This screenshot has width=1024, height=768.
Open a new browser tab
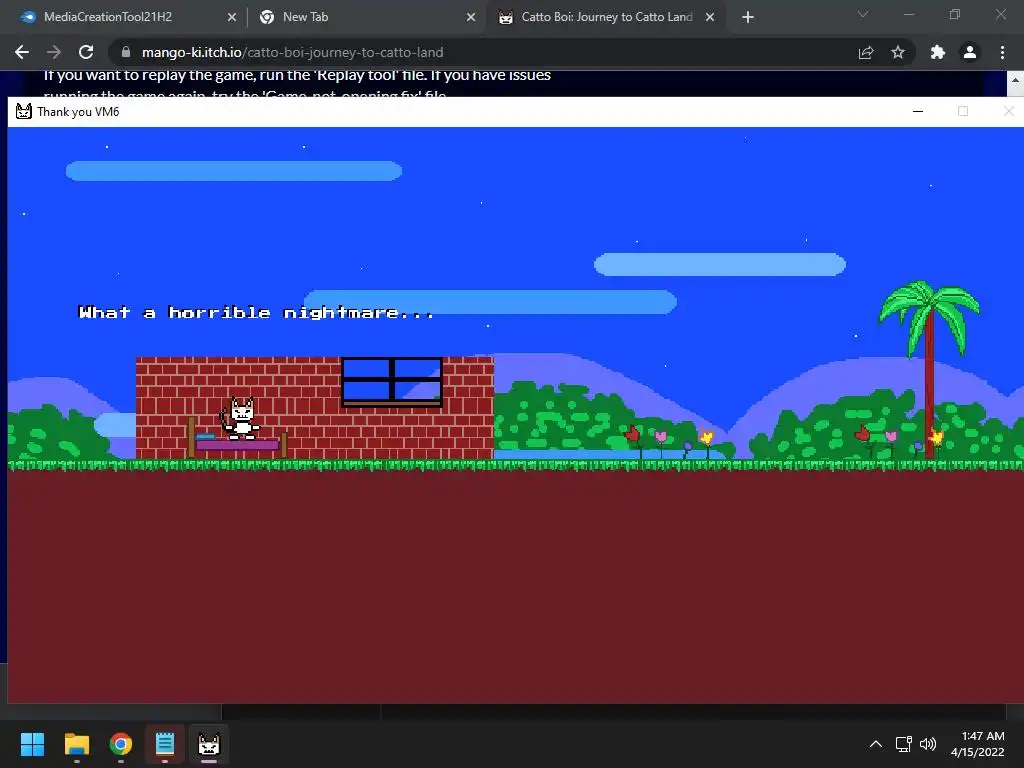click(x=748, y=18)
